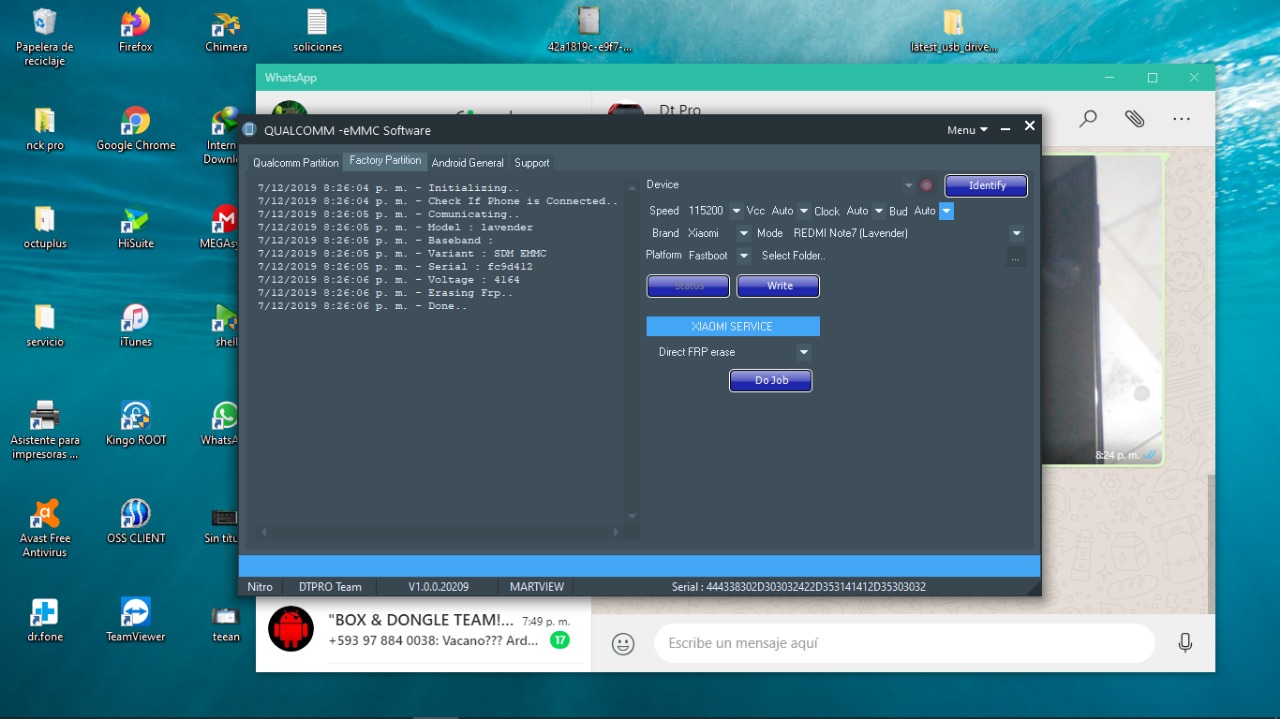Open Papelera de reciclaje desktop icon
Image resolution: width=1280 pixels, height=719 pixels.
coord(44,37)
